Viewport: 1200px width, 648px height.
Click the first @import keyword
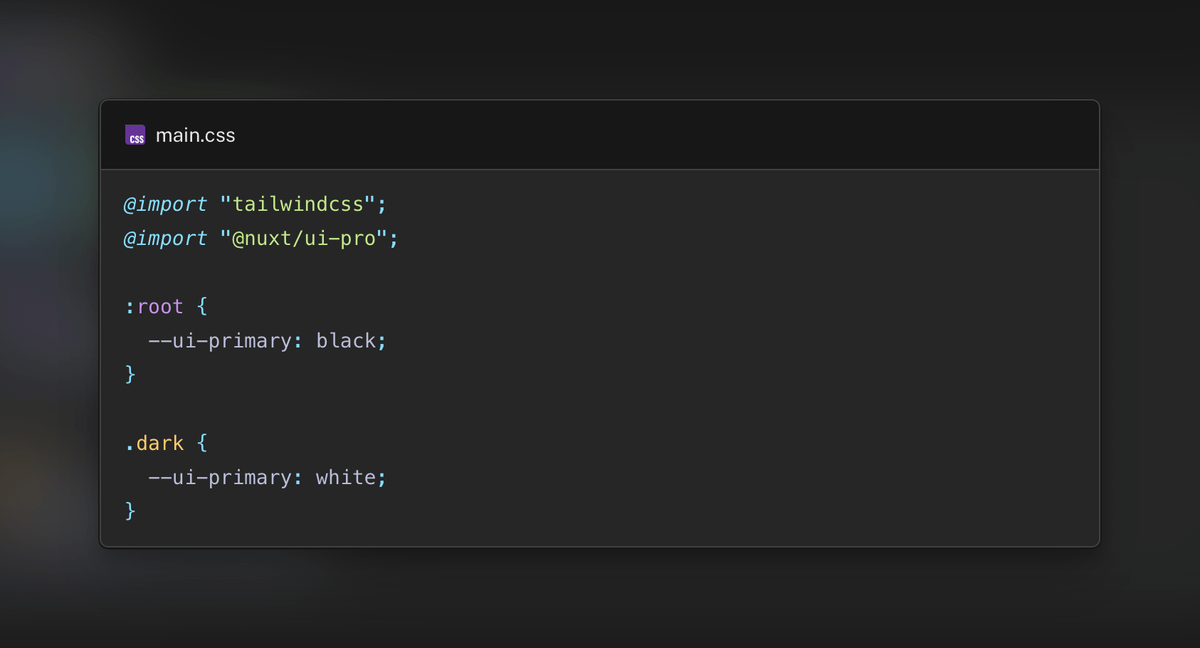[x=165, y=205]
